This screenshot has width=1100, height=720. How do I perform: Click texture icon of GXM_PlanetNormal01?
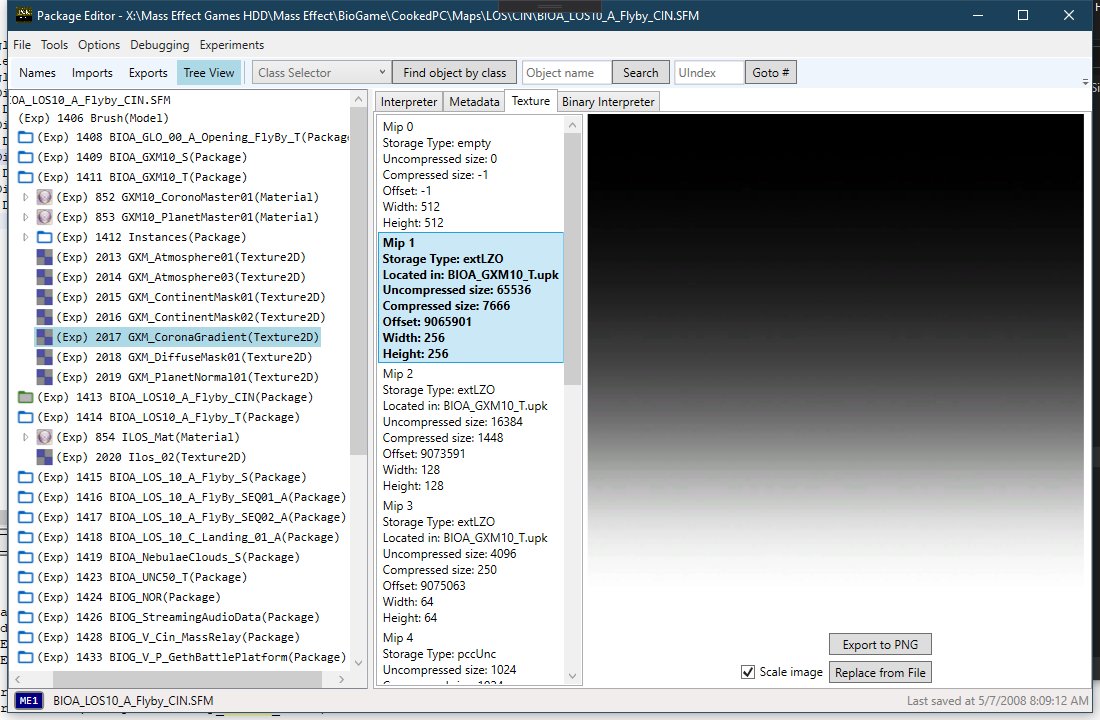point(44,378)
